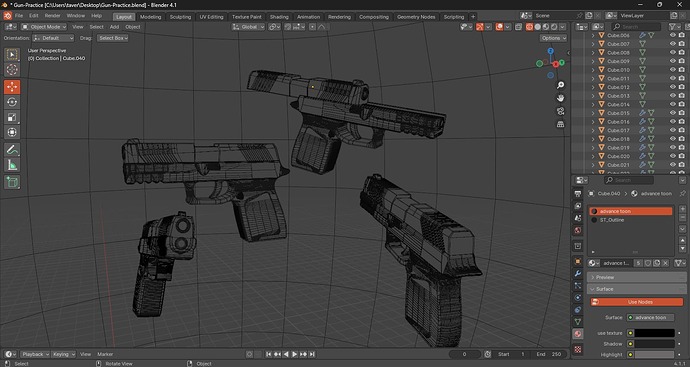Switch orthographic/perspective grid icon
This screenshot has height=367, width=690.
560,124
